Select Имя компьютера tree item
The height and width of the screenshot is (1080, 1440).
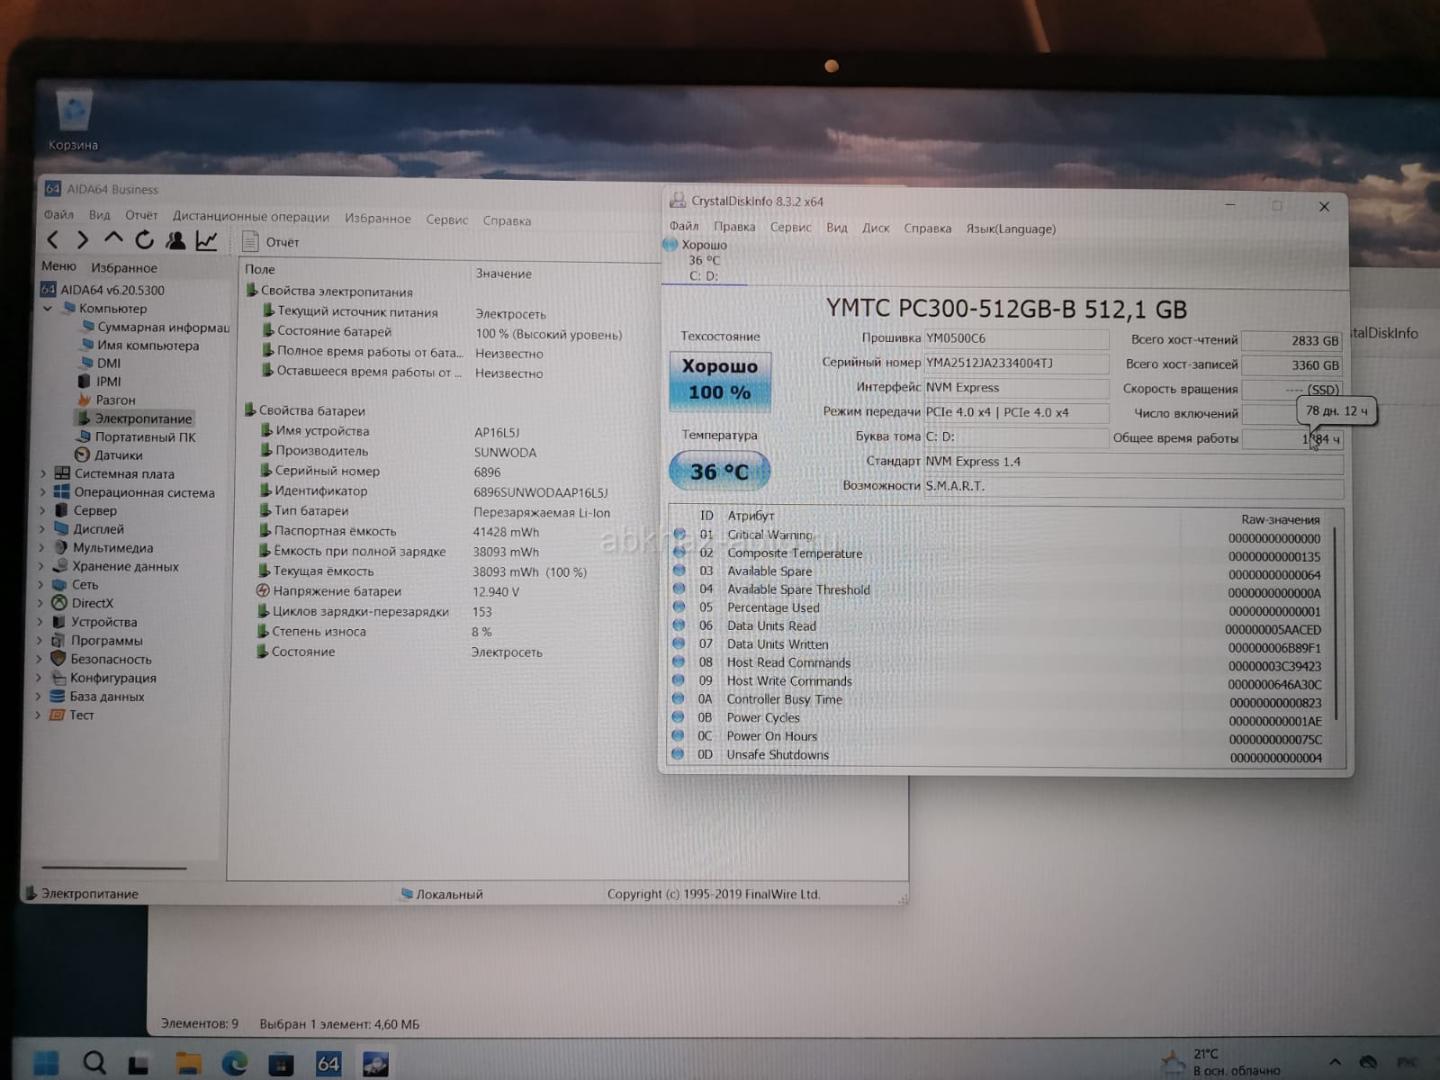click(139, 345)
